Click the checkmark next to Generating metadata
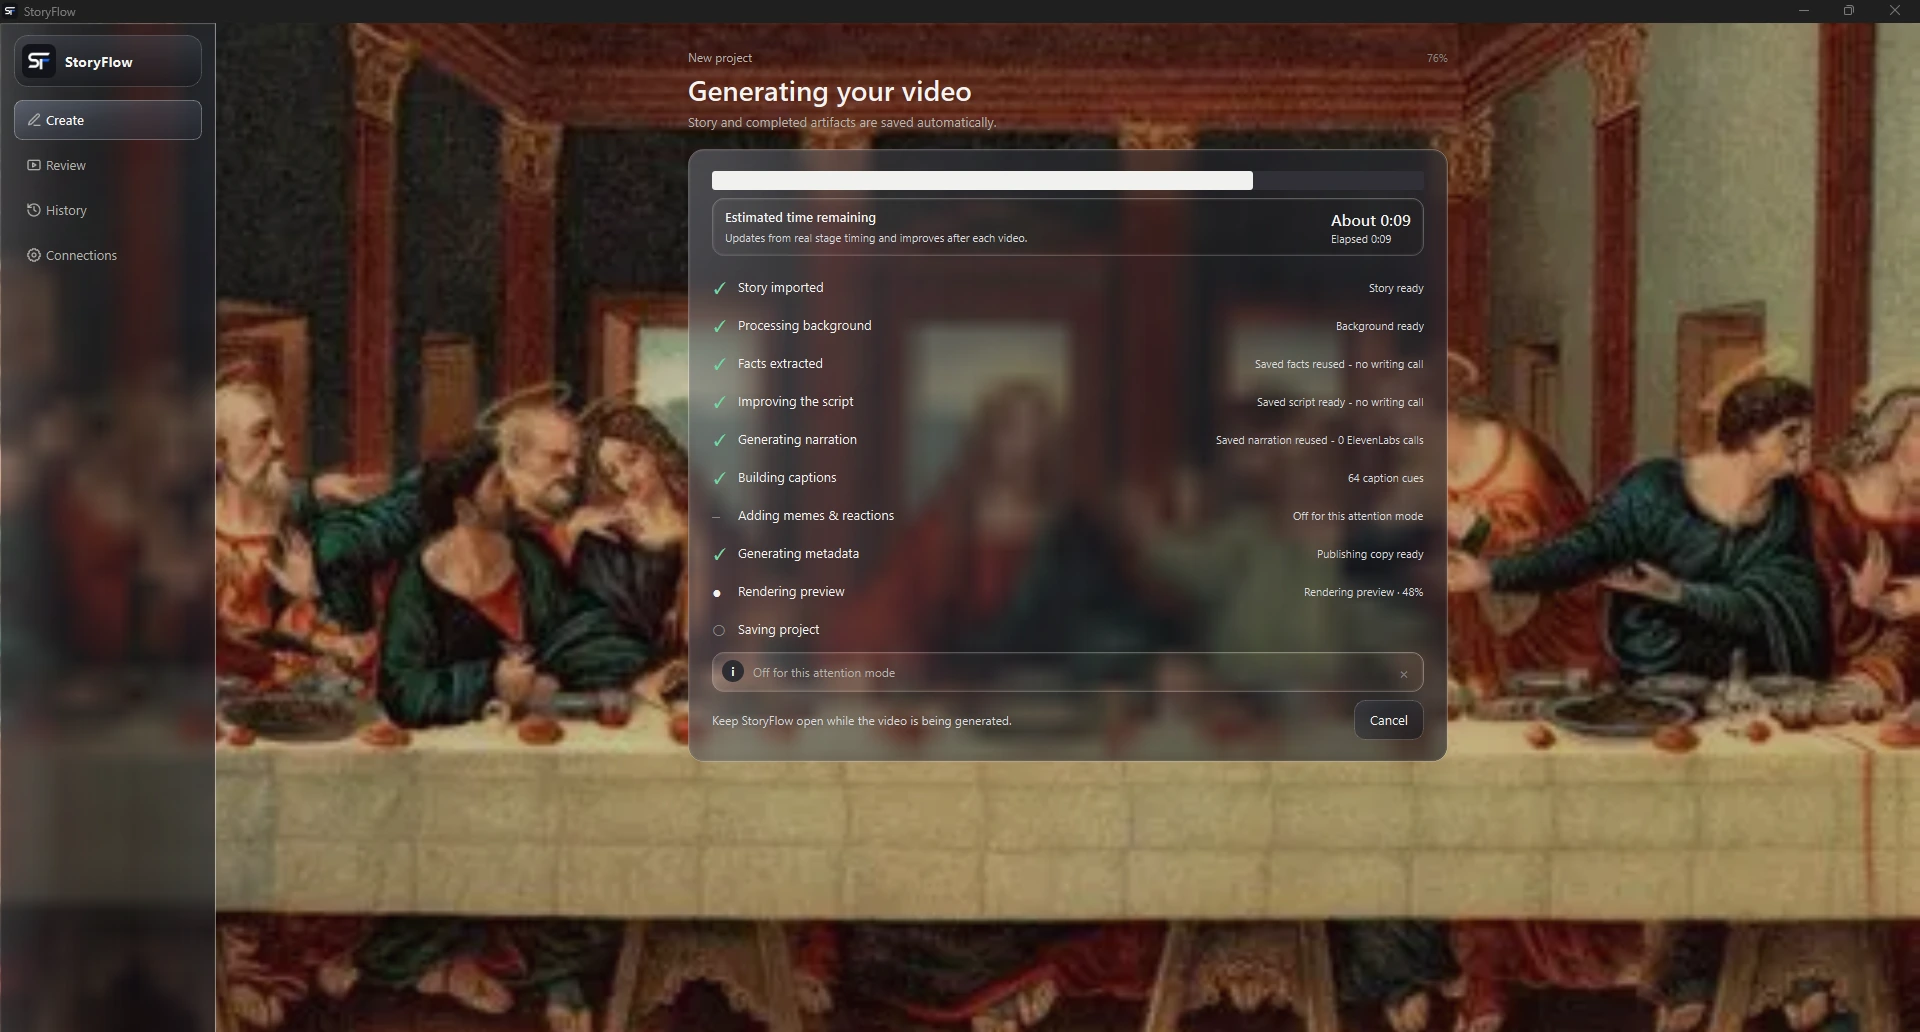Viewport: 1920px width, 1032px height. coord(719,554)
